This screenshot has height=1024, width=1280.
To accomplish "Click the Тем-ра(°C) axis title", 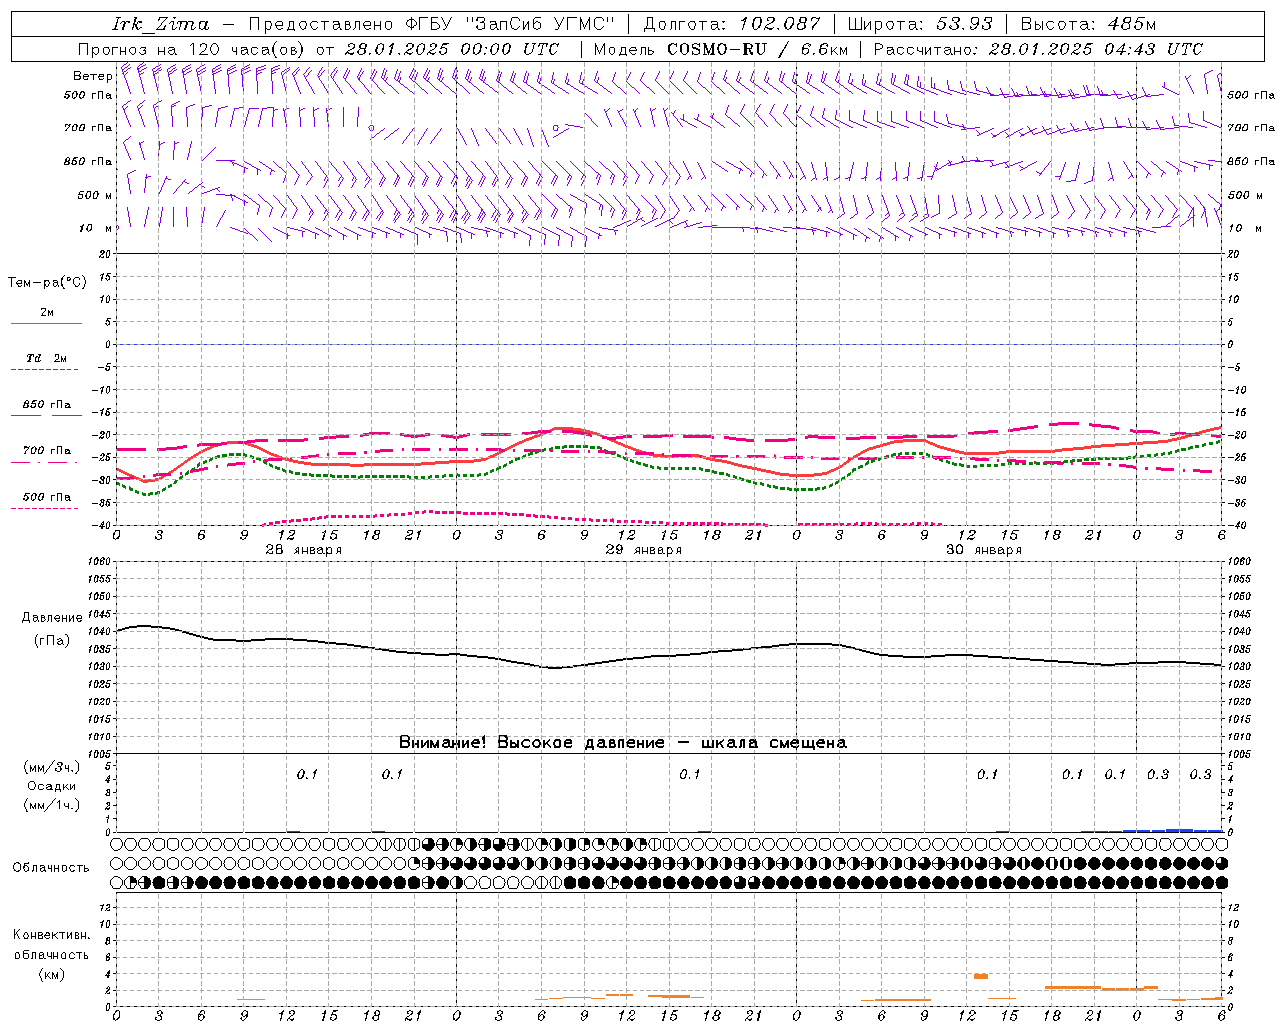I will coord(47,283).
